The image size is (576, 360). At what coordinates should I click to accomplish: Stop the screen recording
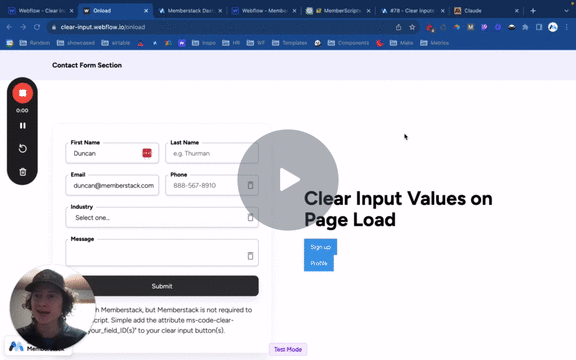(x=22, y=93)
